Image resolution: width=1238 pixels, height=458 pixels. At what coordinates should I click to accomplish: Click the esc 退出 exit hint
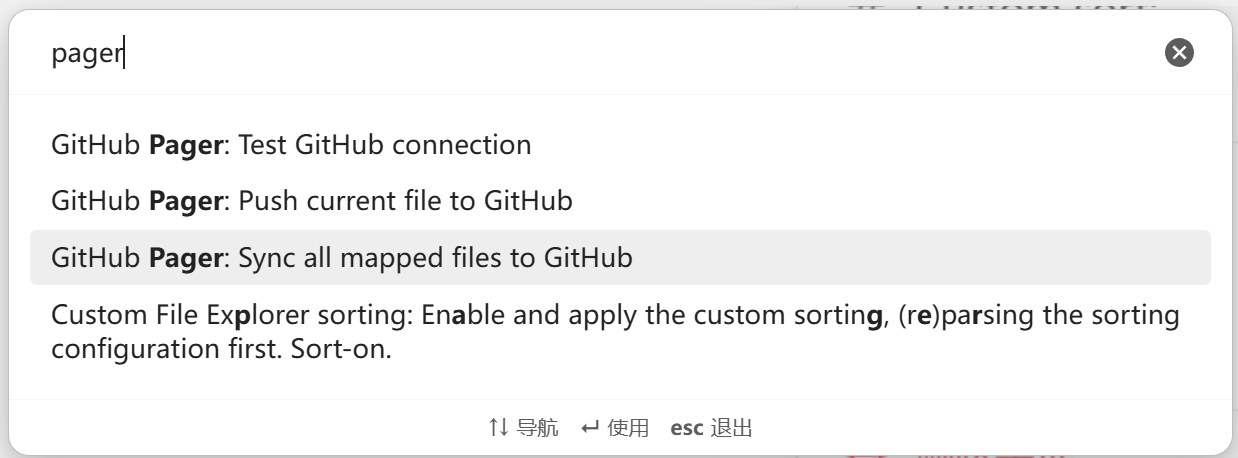[x=711, y=429]
